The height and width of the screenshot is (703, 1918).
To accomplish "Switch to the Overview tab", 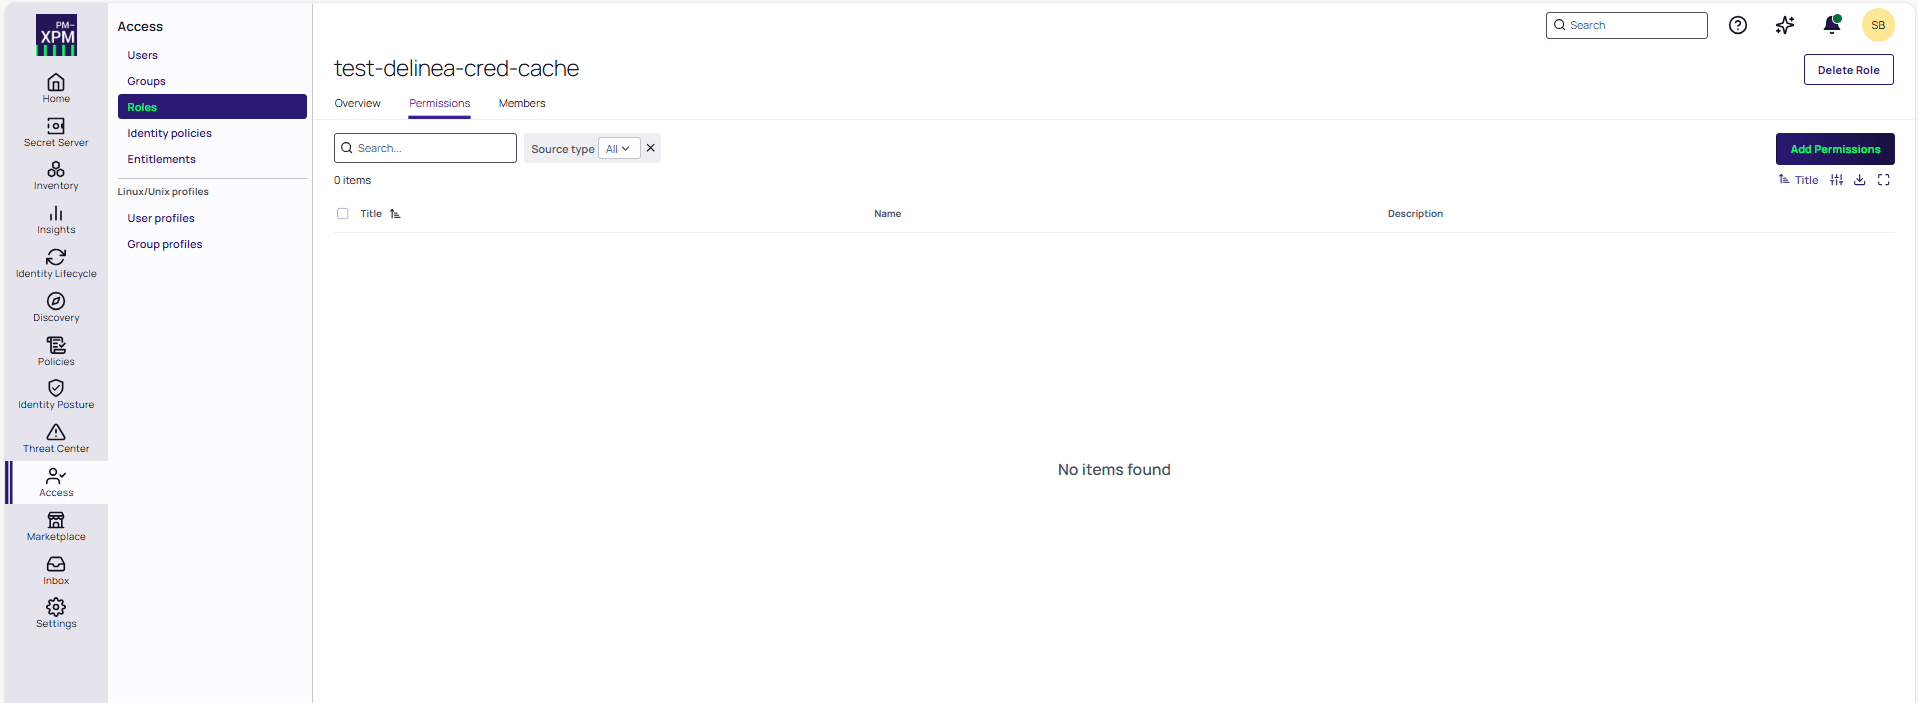I will (357, 104).
